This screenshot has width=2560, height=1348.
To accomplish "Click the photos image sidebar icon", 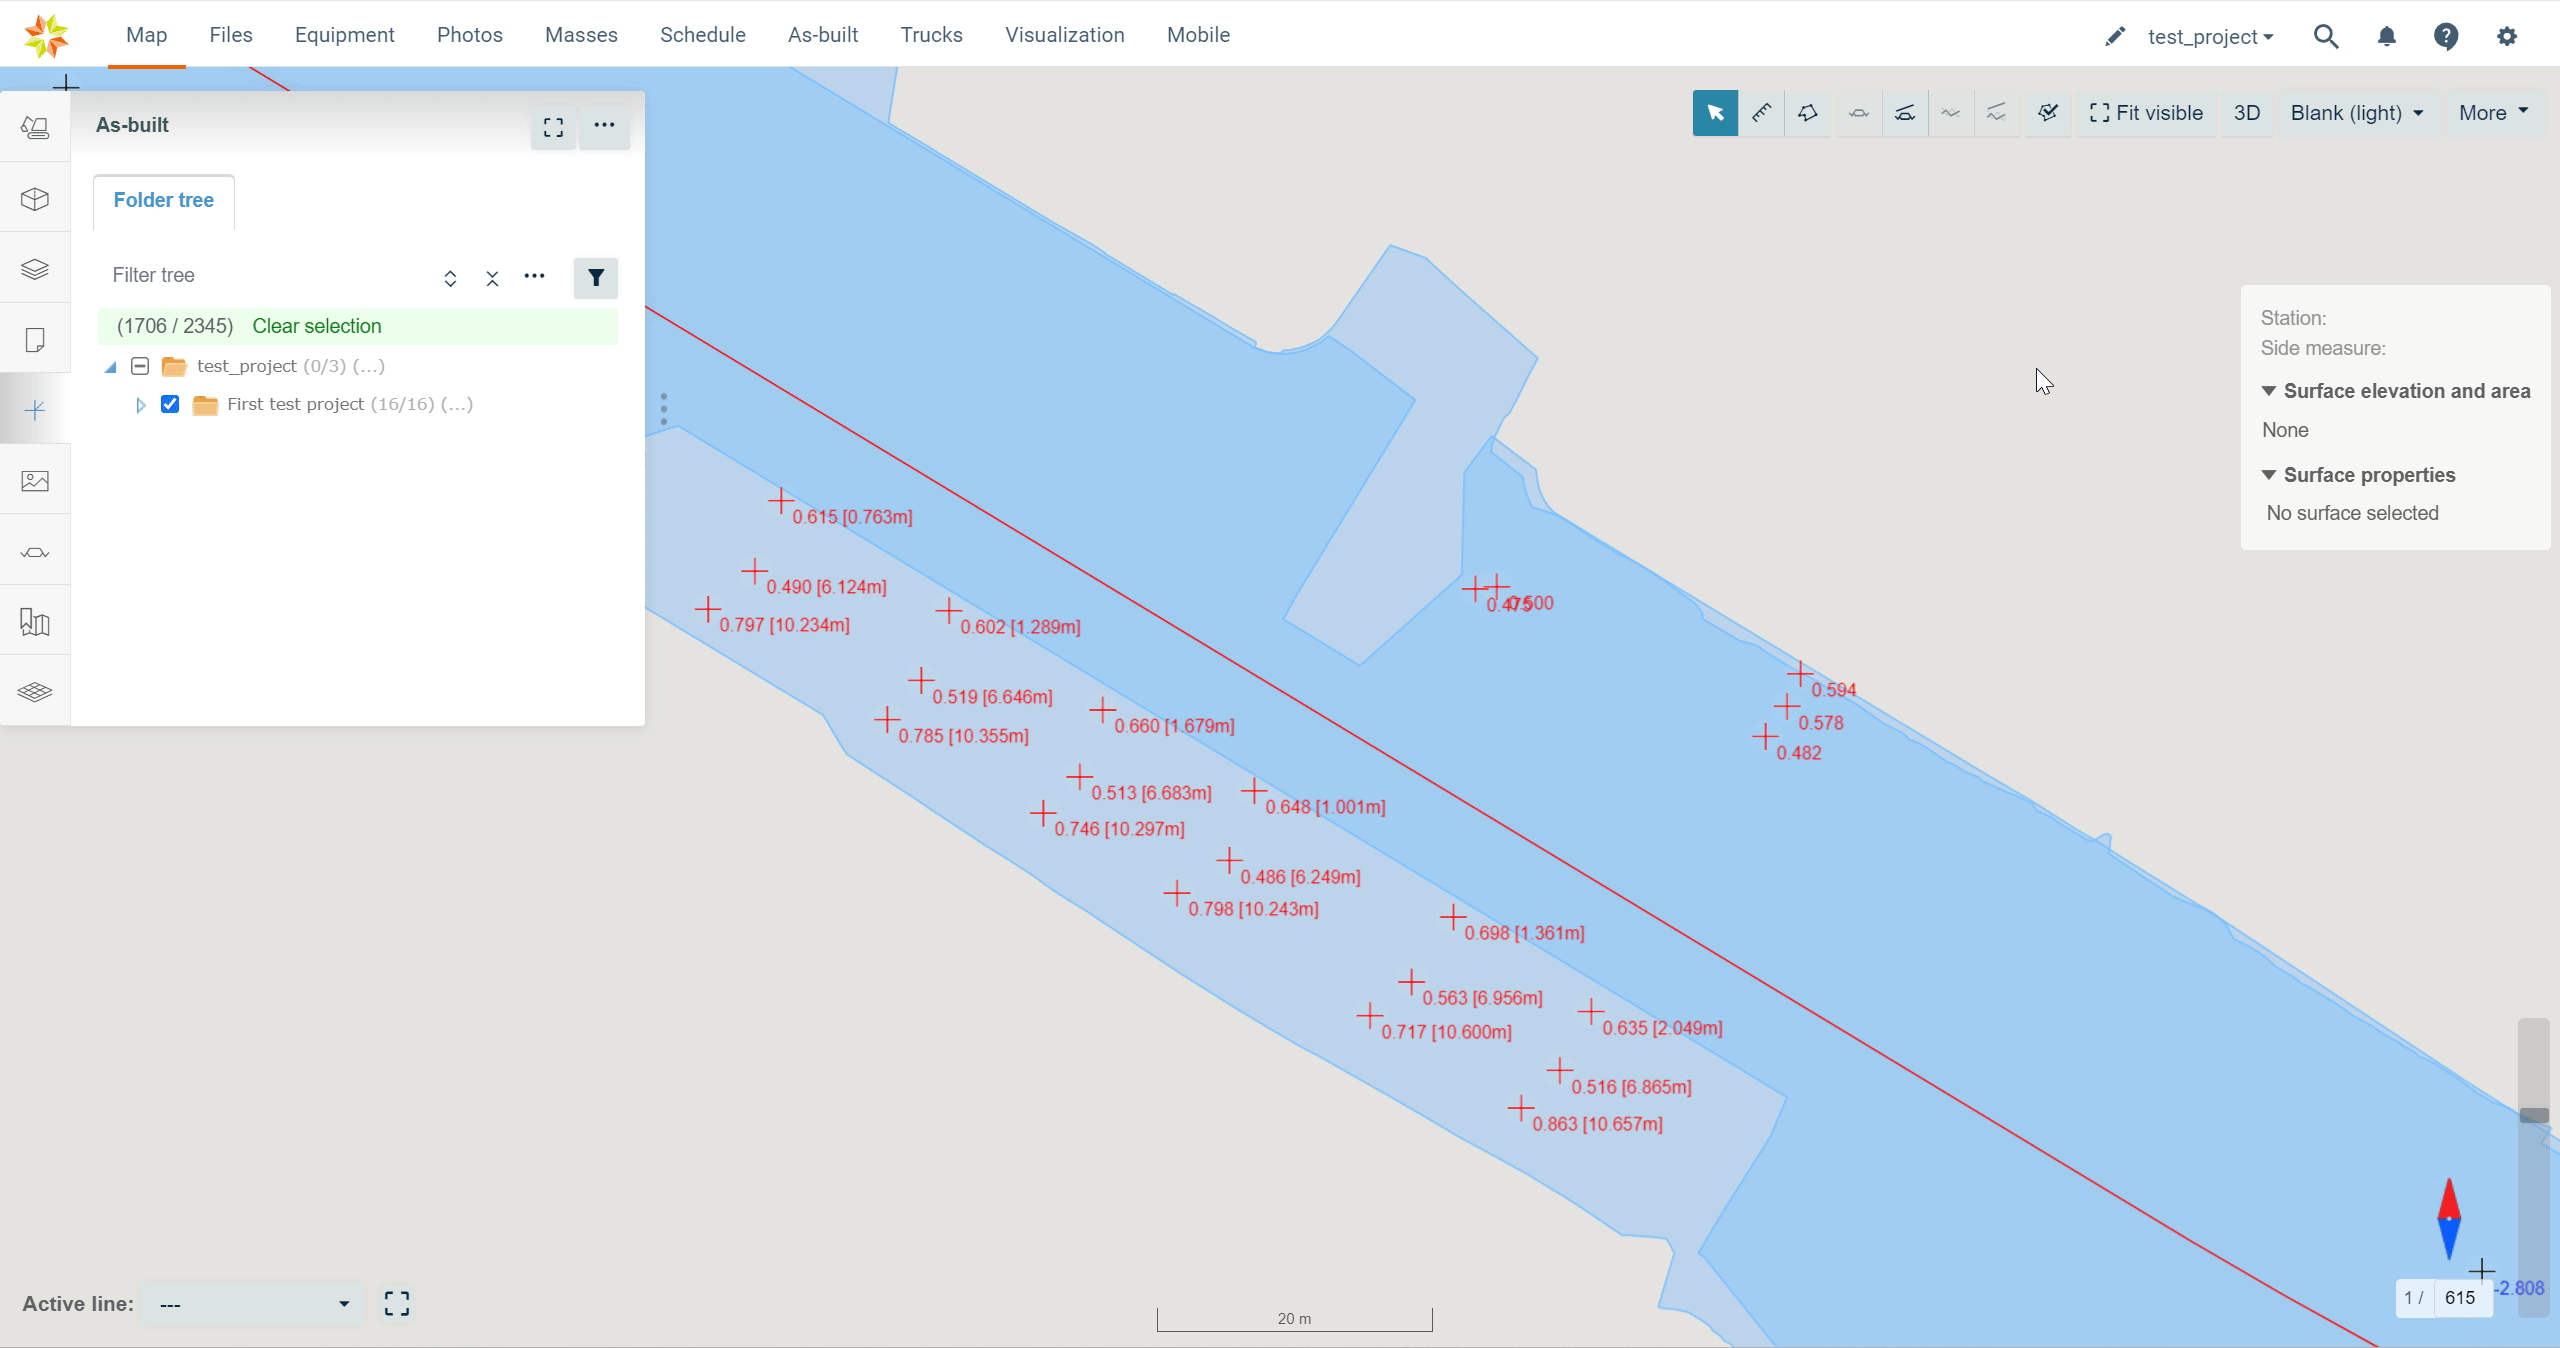I will [x=35, y=481].
